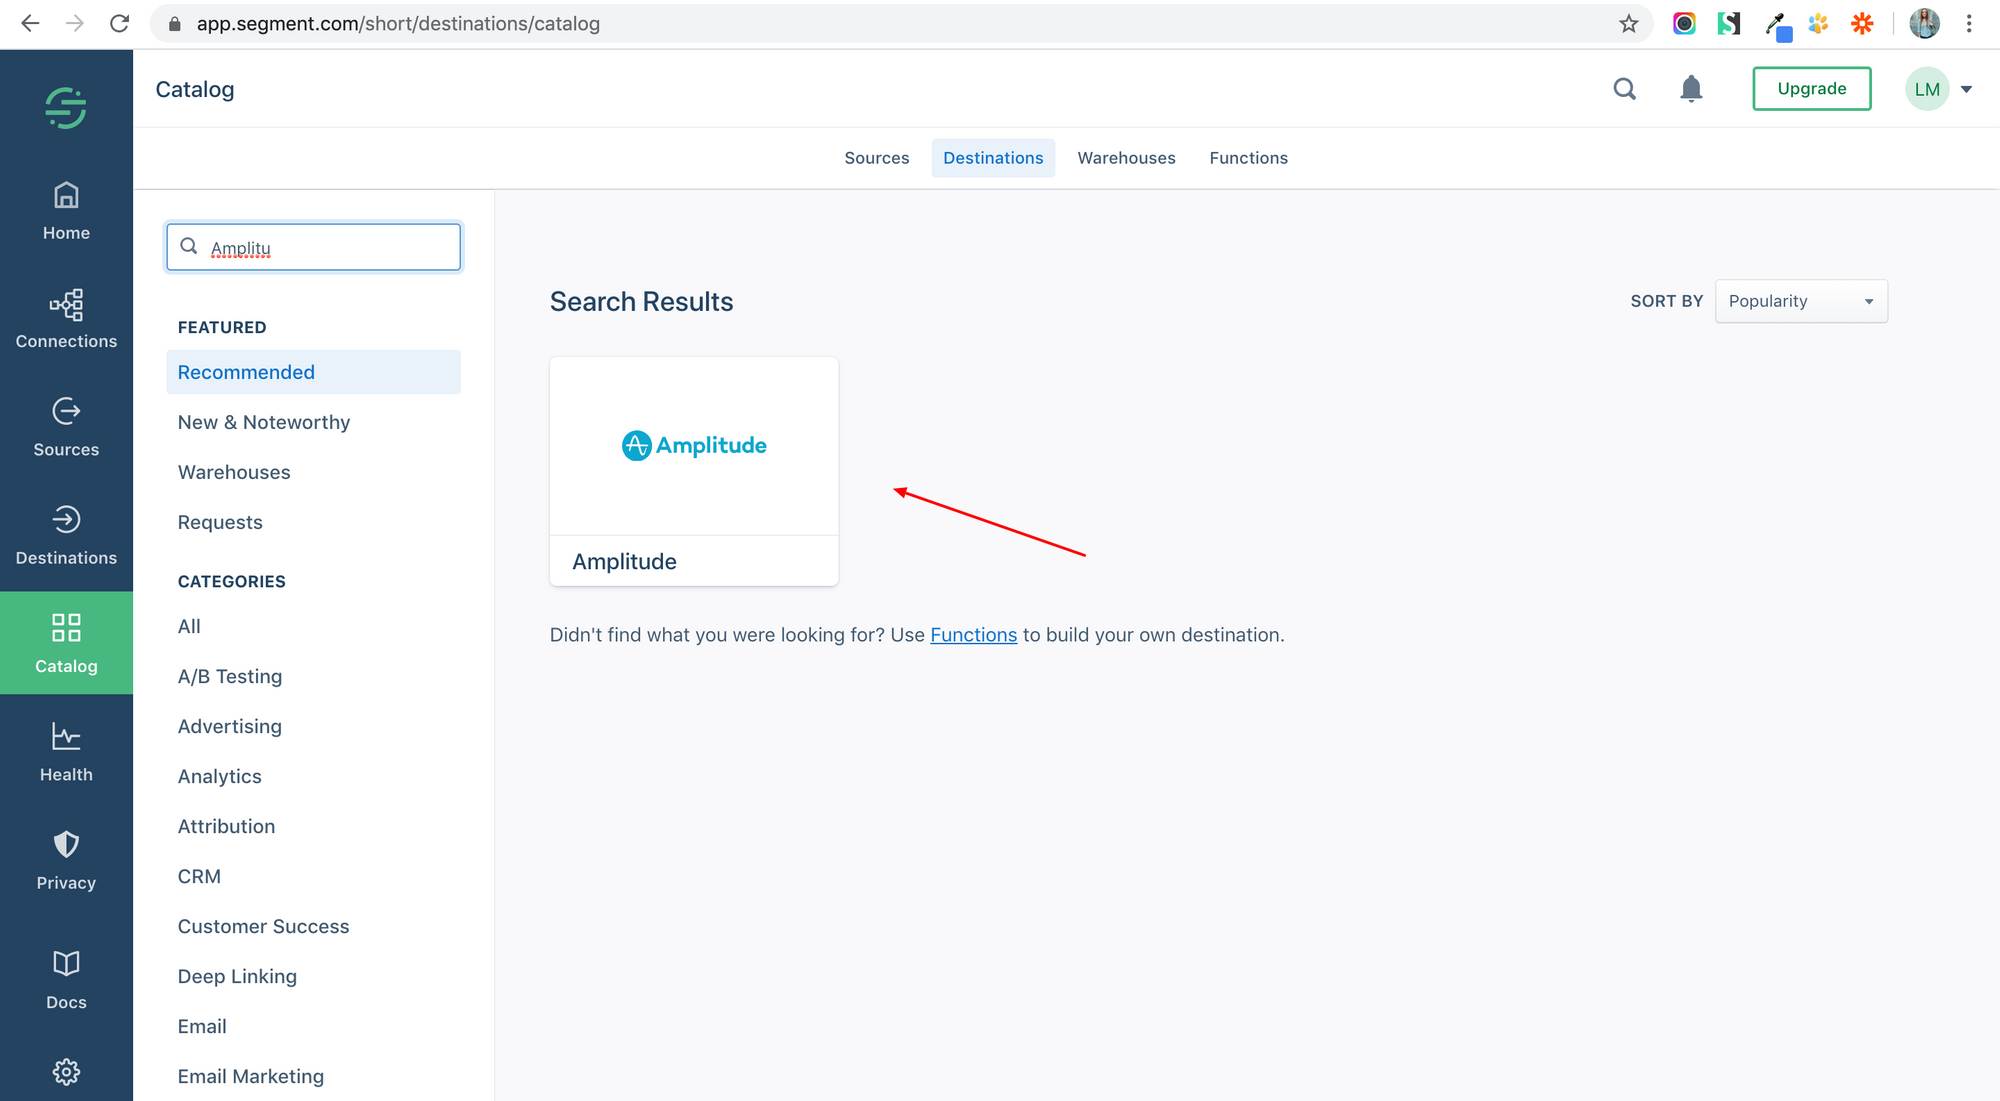
Task: Enable the All categories filter
Action: click(x=188, y=626)
